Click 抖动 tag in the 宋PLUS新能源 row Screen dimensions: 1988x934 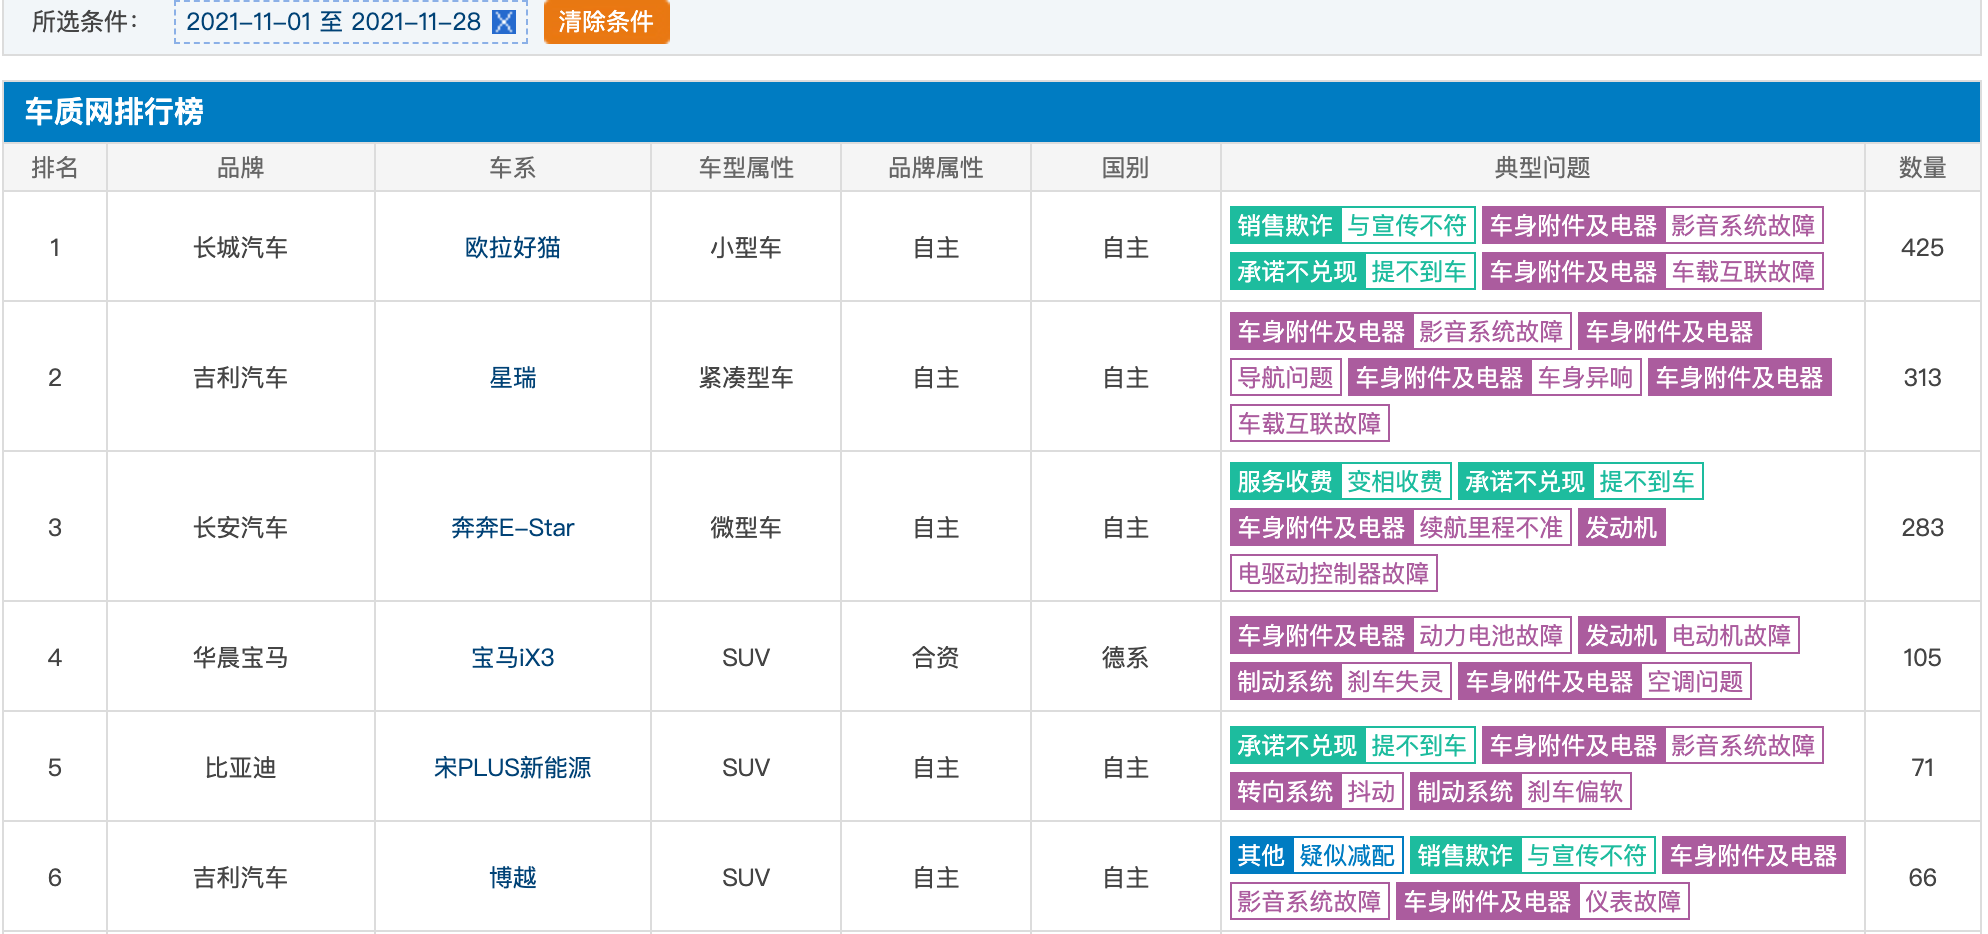tap(1371, 792)
